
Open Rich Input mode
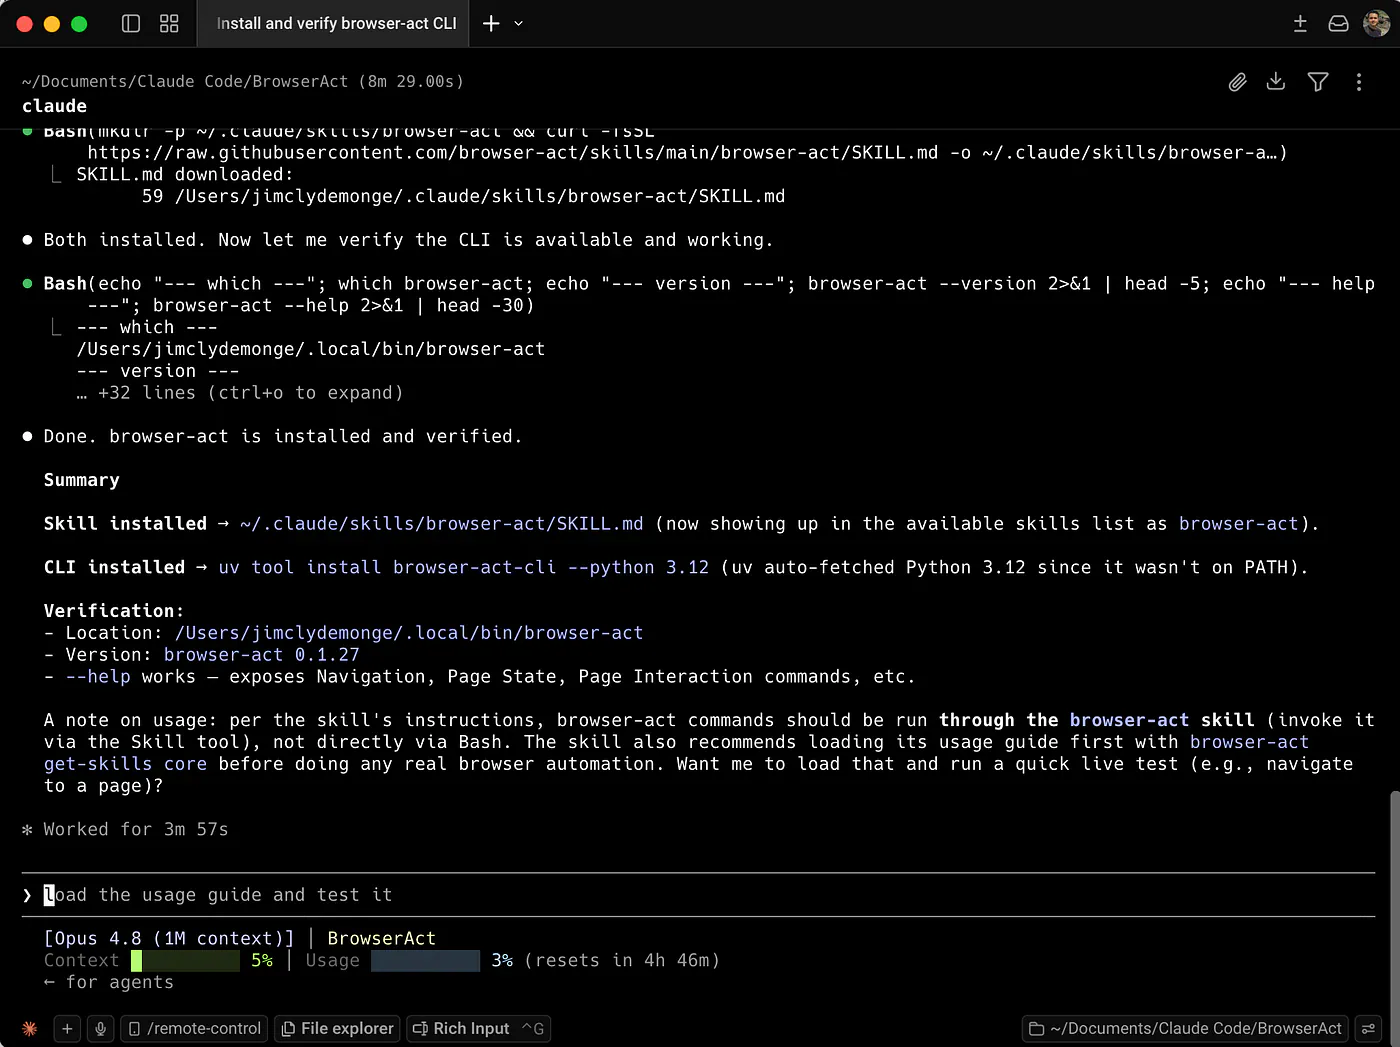point(478,1029)
